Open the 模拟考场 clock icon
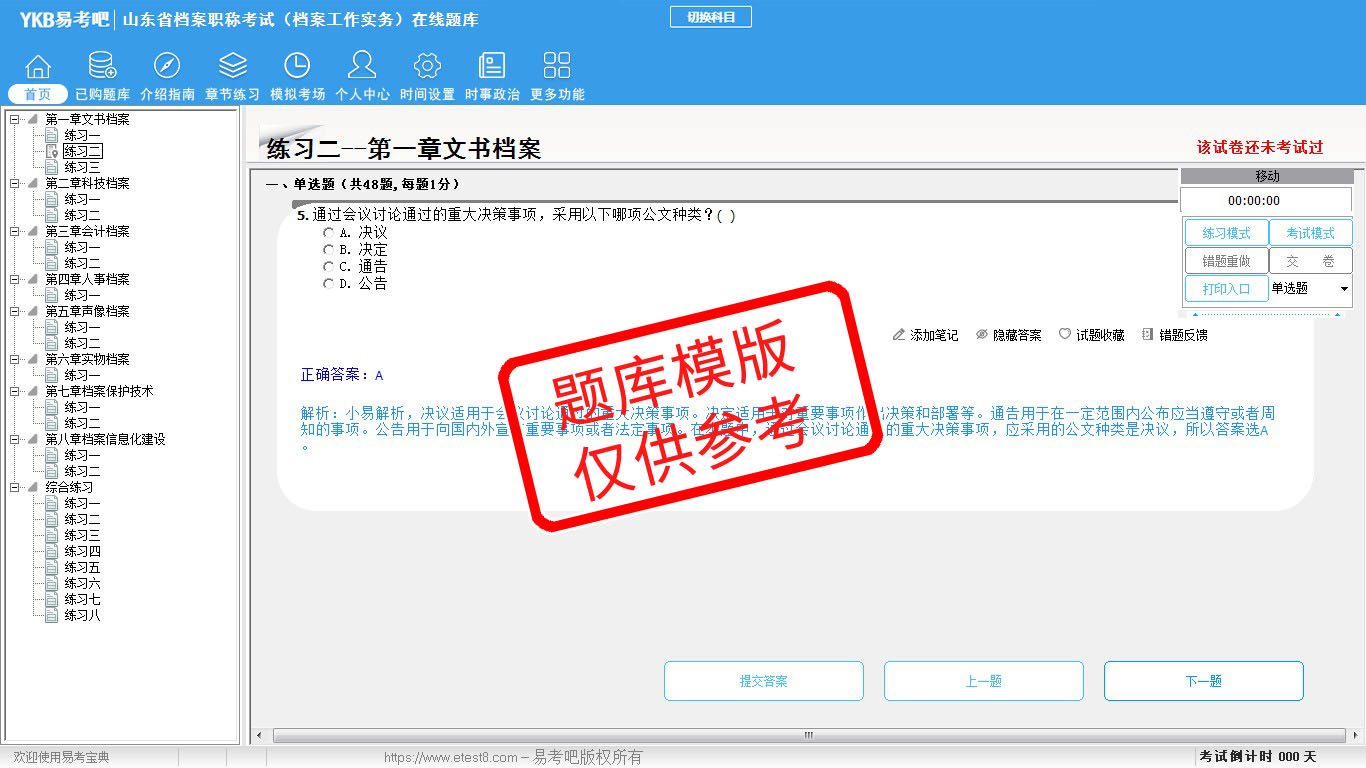The width and height of the screenshot is (1366, 768). (x=297, y=66)
